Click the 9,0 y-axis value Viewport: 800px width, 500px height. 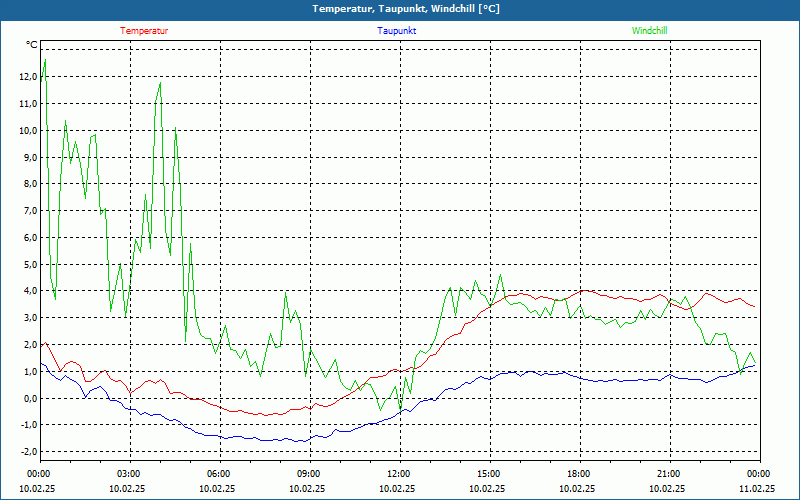pos(30,157)
